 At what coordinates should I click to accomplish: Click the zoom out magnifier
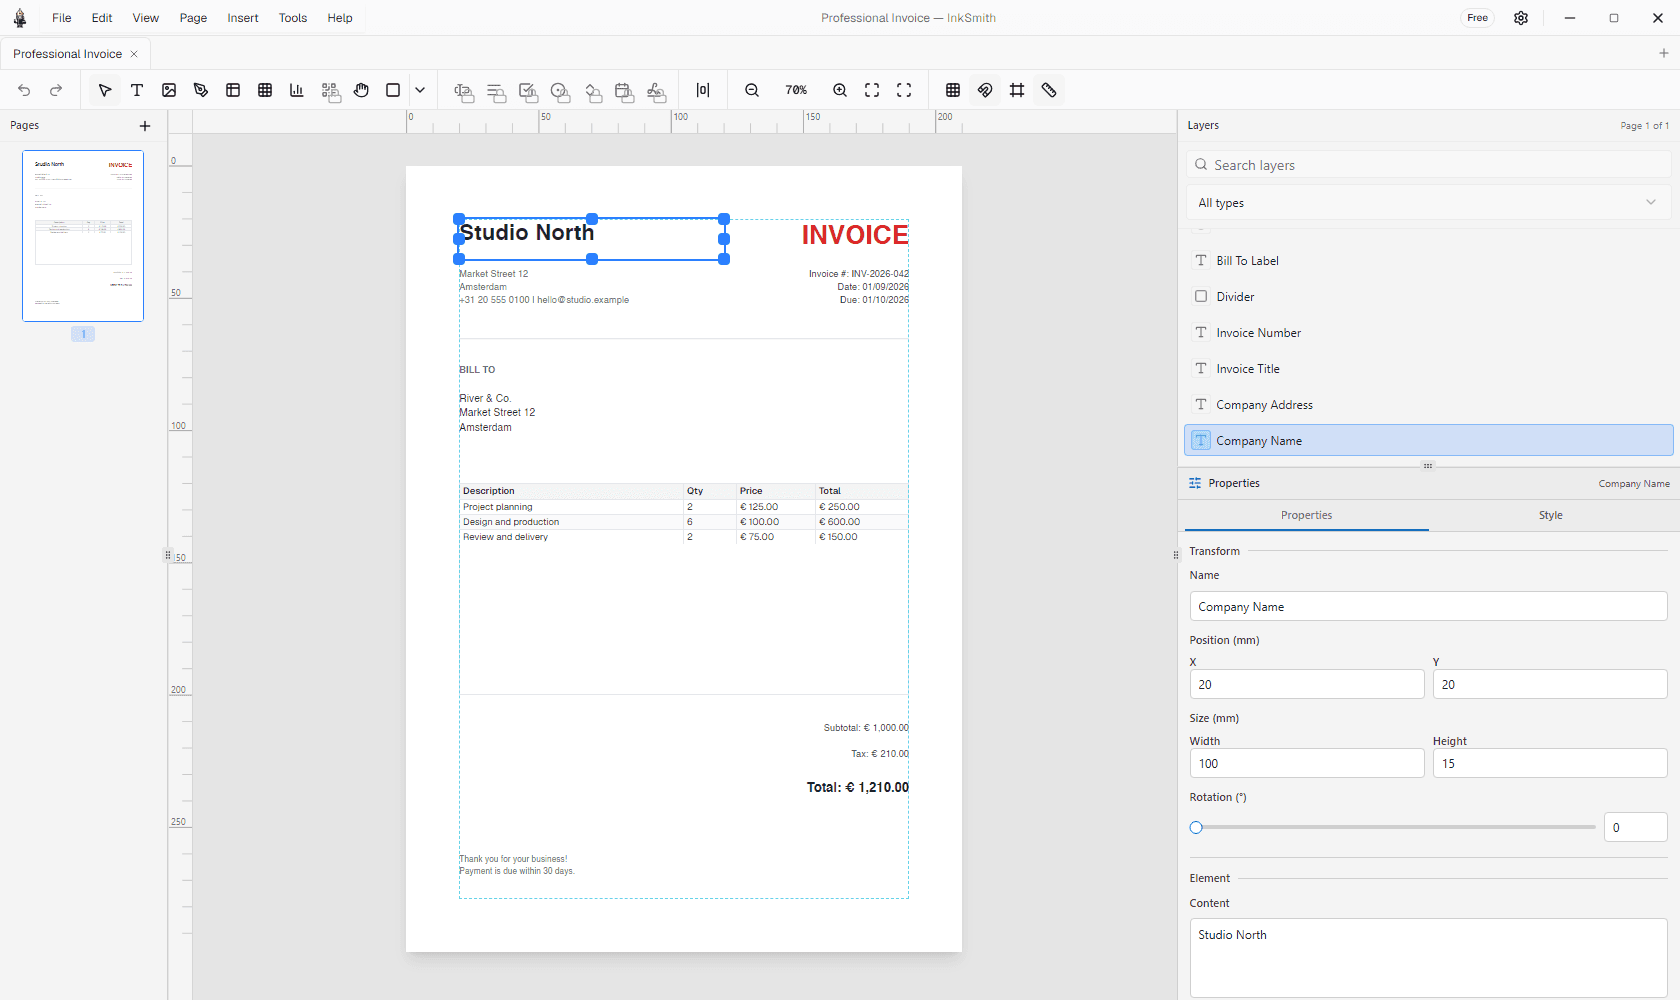tap(752, 90)
